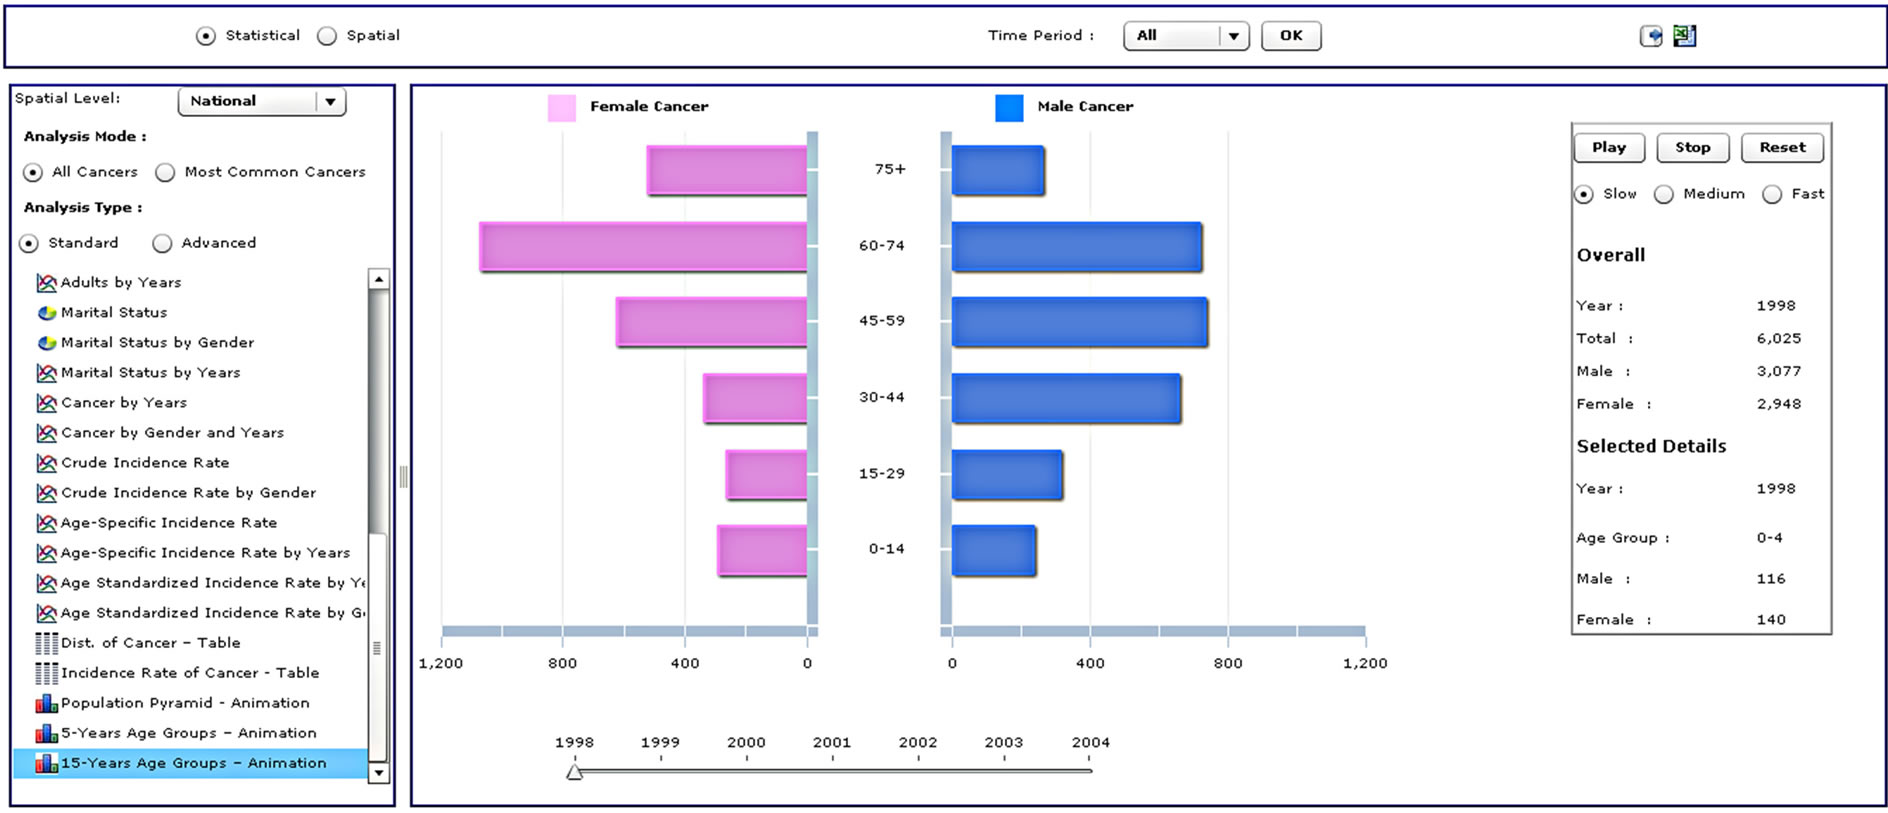1888x813 pixels.
Task: Click the female 75+ pink bar
Action: (727, 170)
